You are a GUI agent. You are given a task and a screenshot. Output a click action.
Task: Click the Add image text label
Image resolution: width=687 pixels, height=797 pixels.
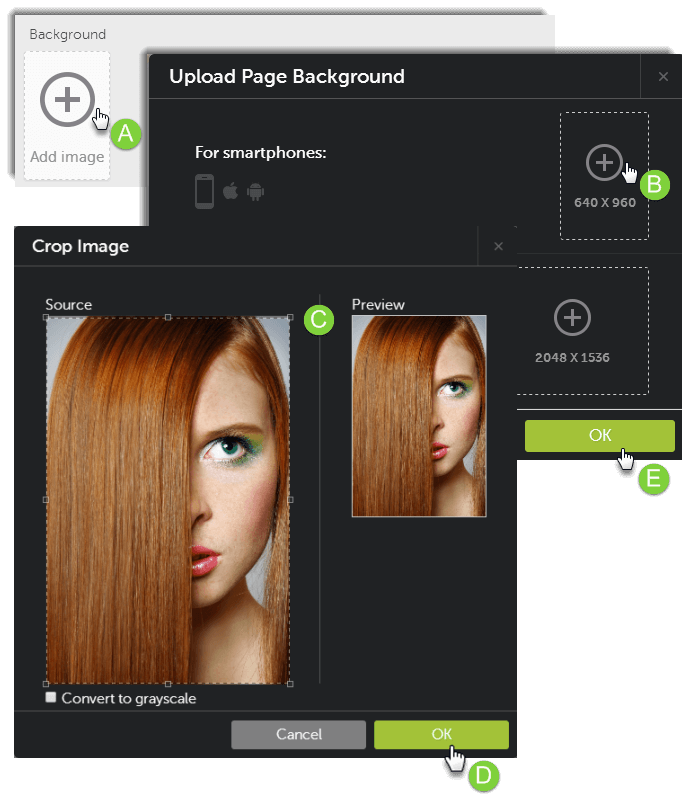67,157
